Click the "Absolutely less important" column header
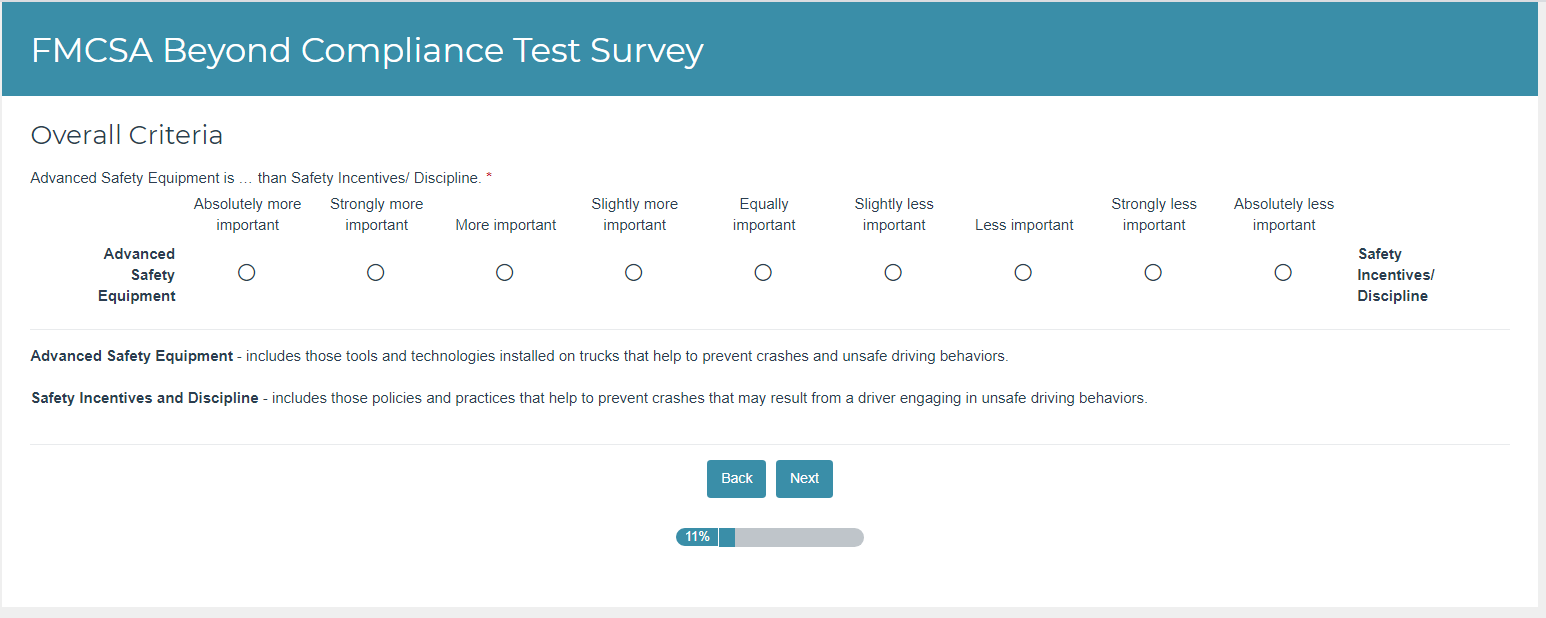The width and height of the screenshot is (1546, 618). [x=1283, y=215]
